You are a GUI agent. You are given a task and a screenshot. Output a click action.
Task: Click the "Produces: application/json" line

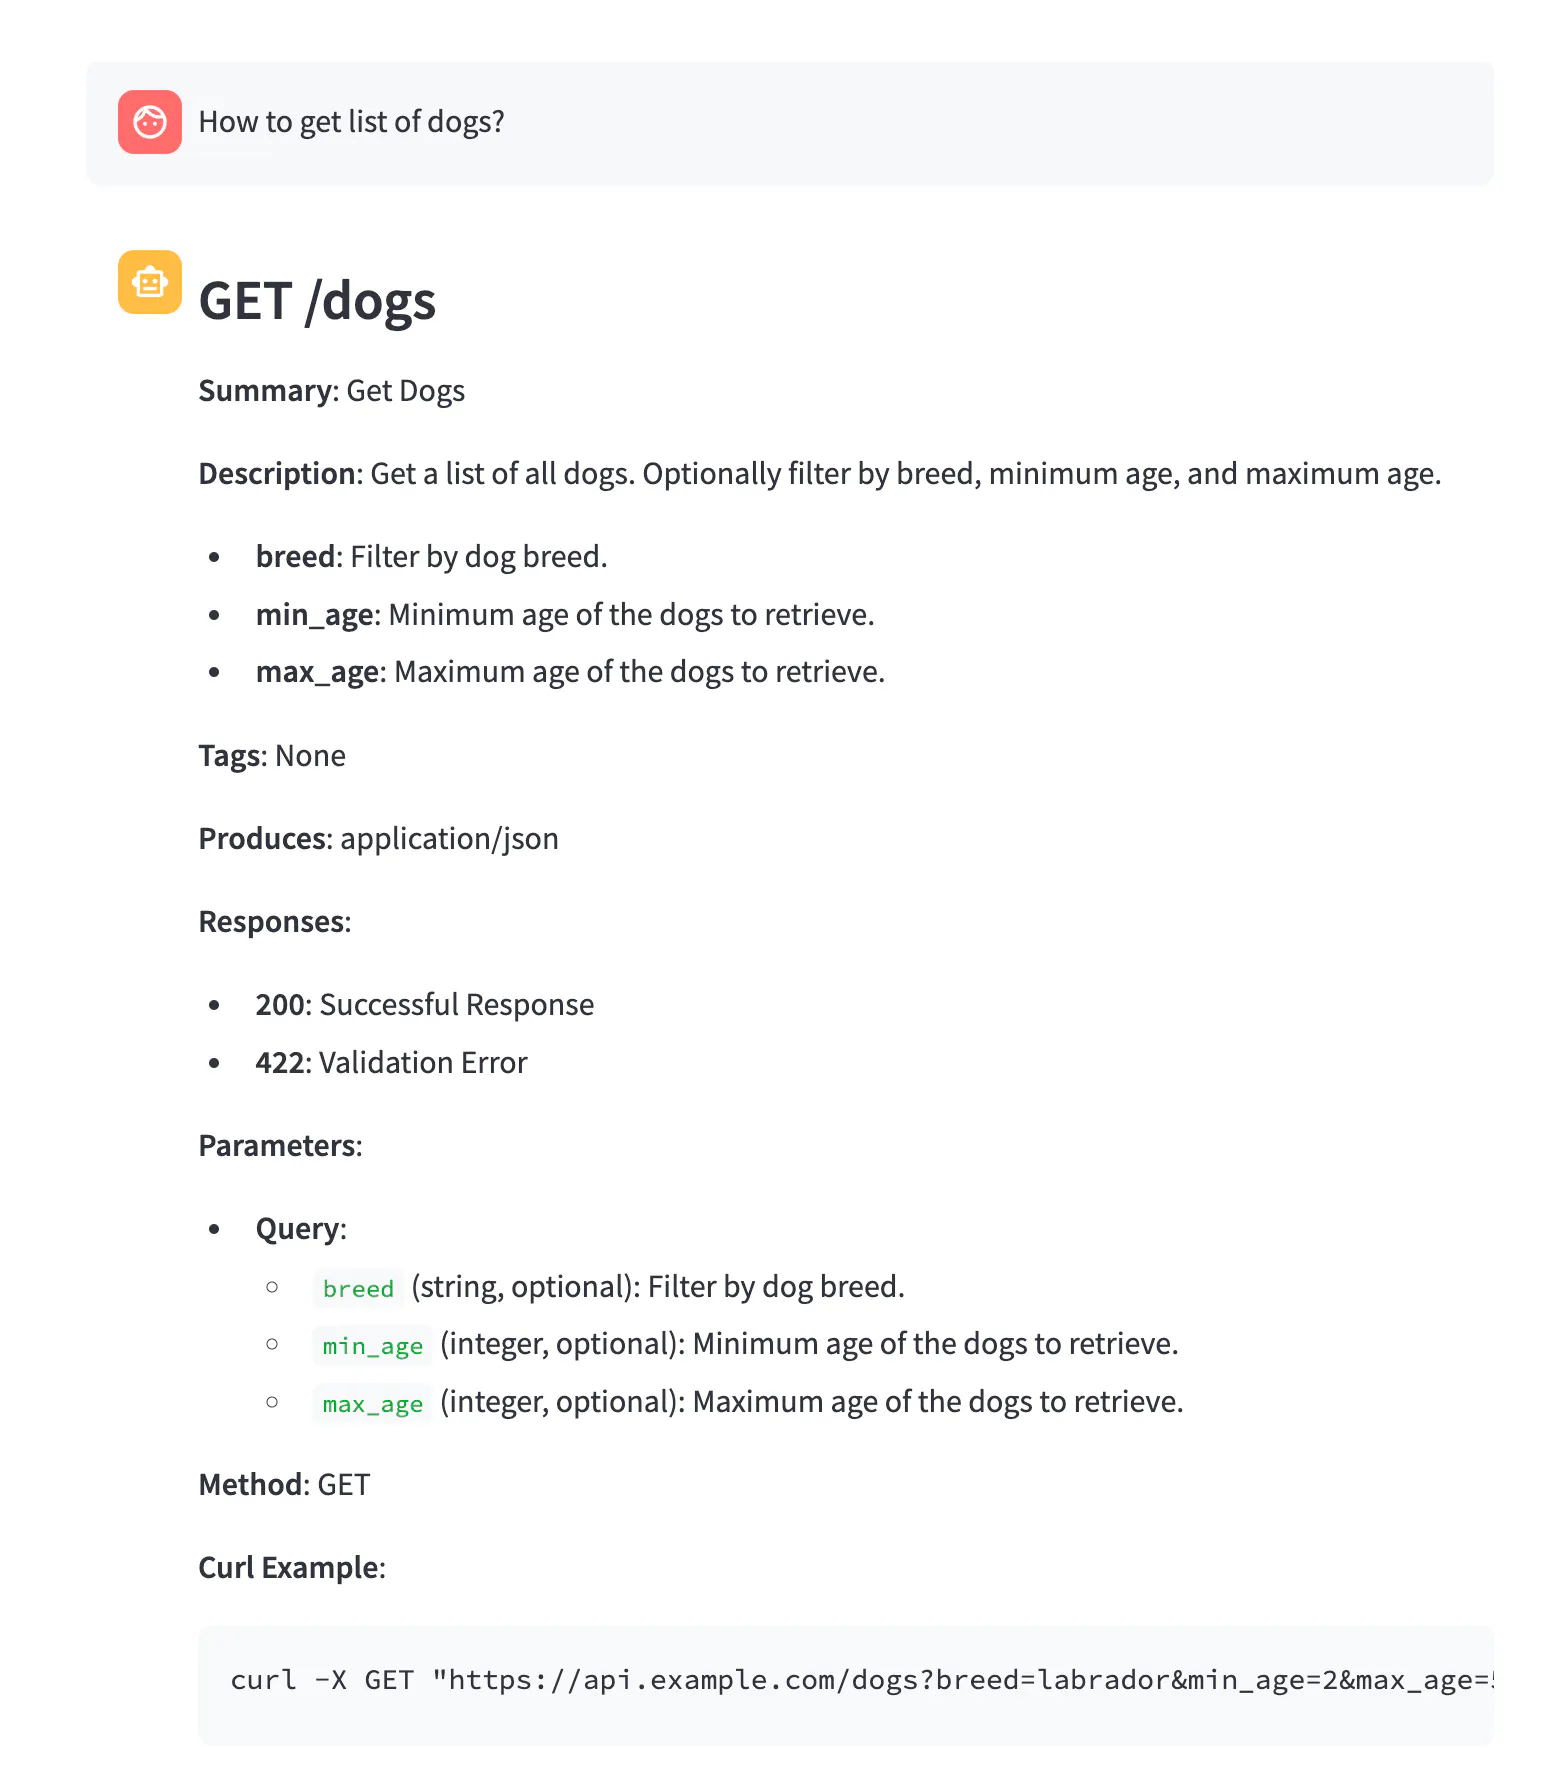(x=378, y=839)
